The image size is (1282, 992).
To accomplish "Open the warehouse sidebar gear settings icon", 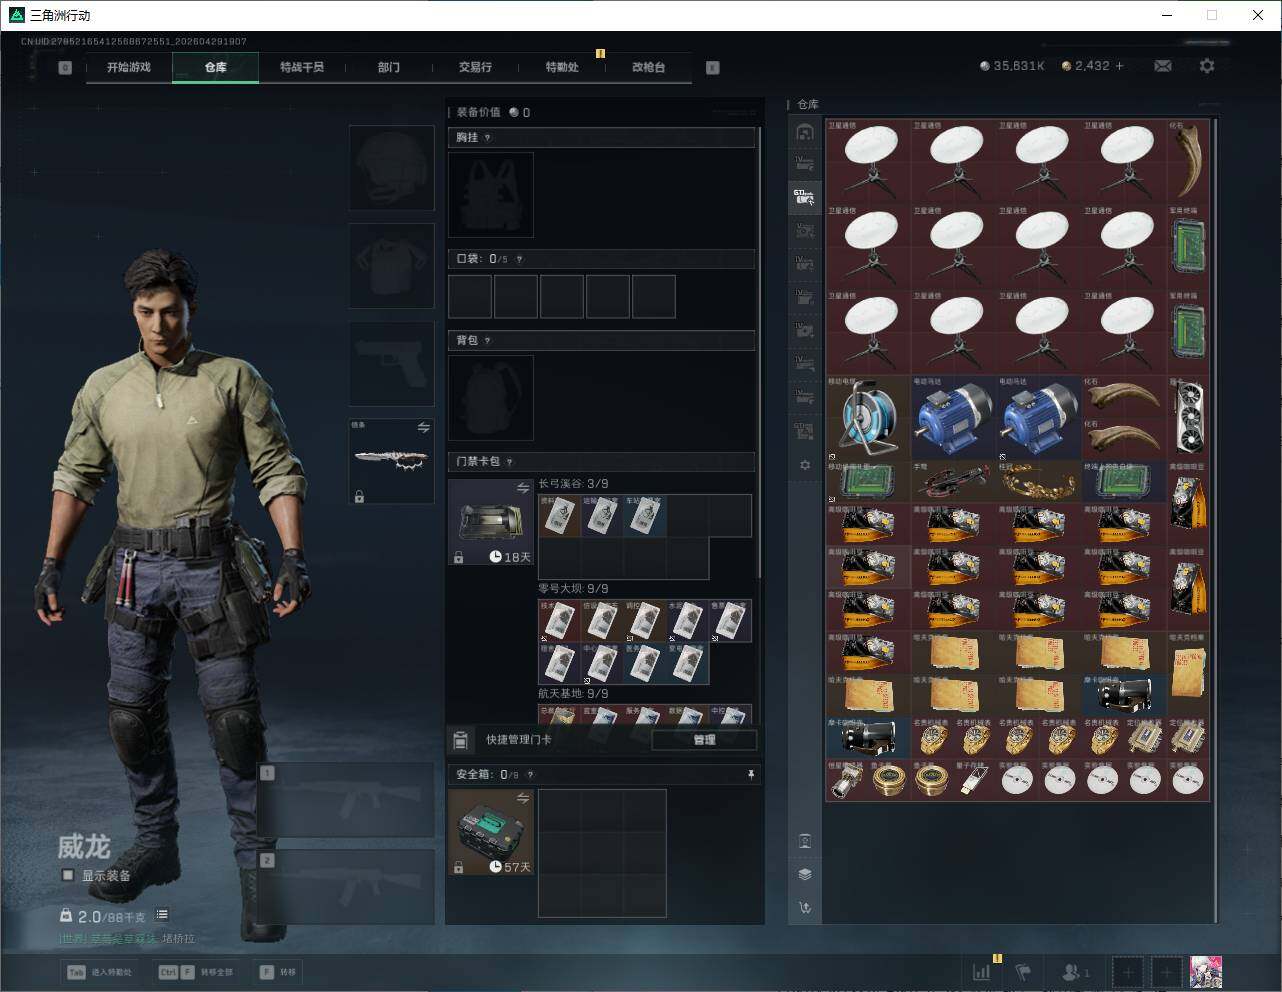I will coord(804,465).
